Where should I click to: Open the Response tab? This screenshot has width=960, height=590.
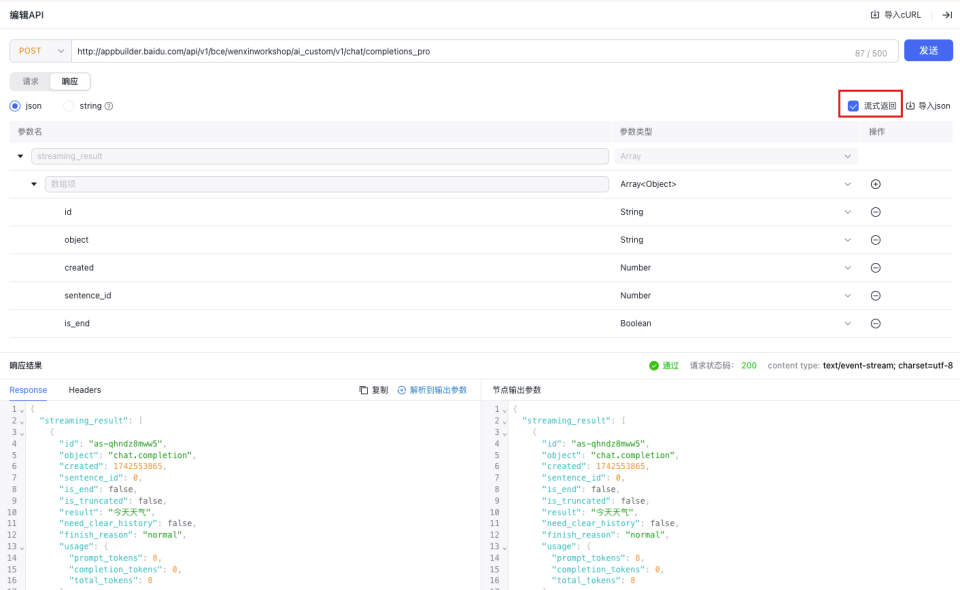coord(28,390)
